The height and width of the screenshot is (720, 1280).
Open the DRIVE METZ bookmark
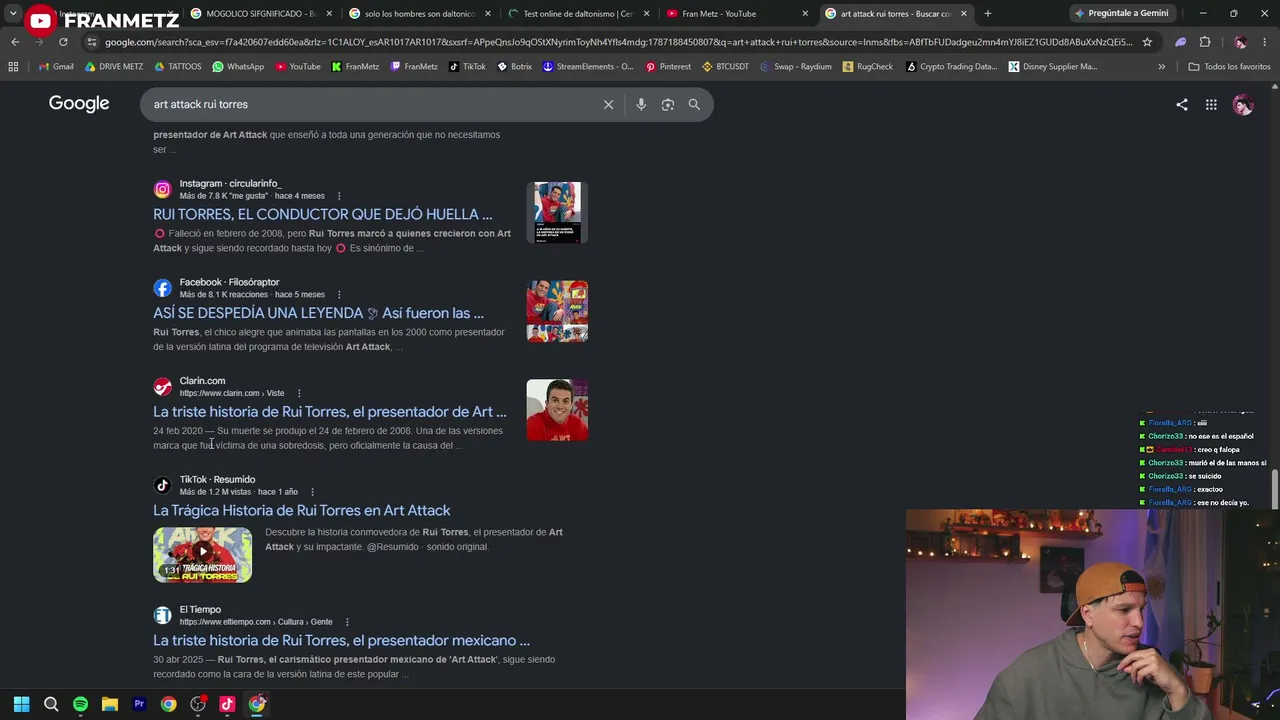point(114,67)
